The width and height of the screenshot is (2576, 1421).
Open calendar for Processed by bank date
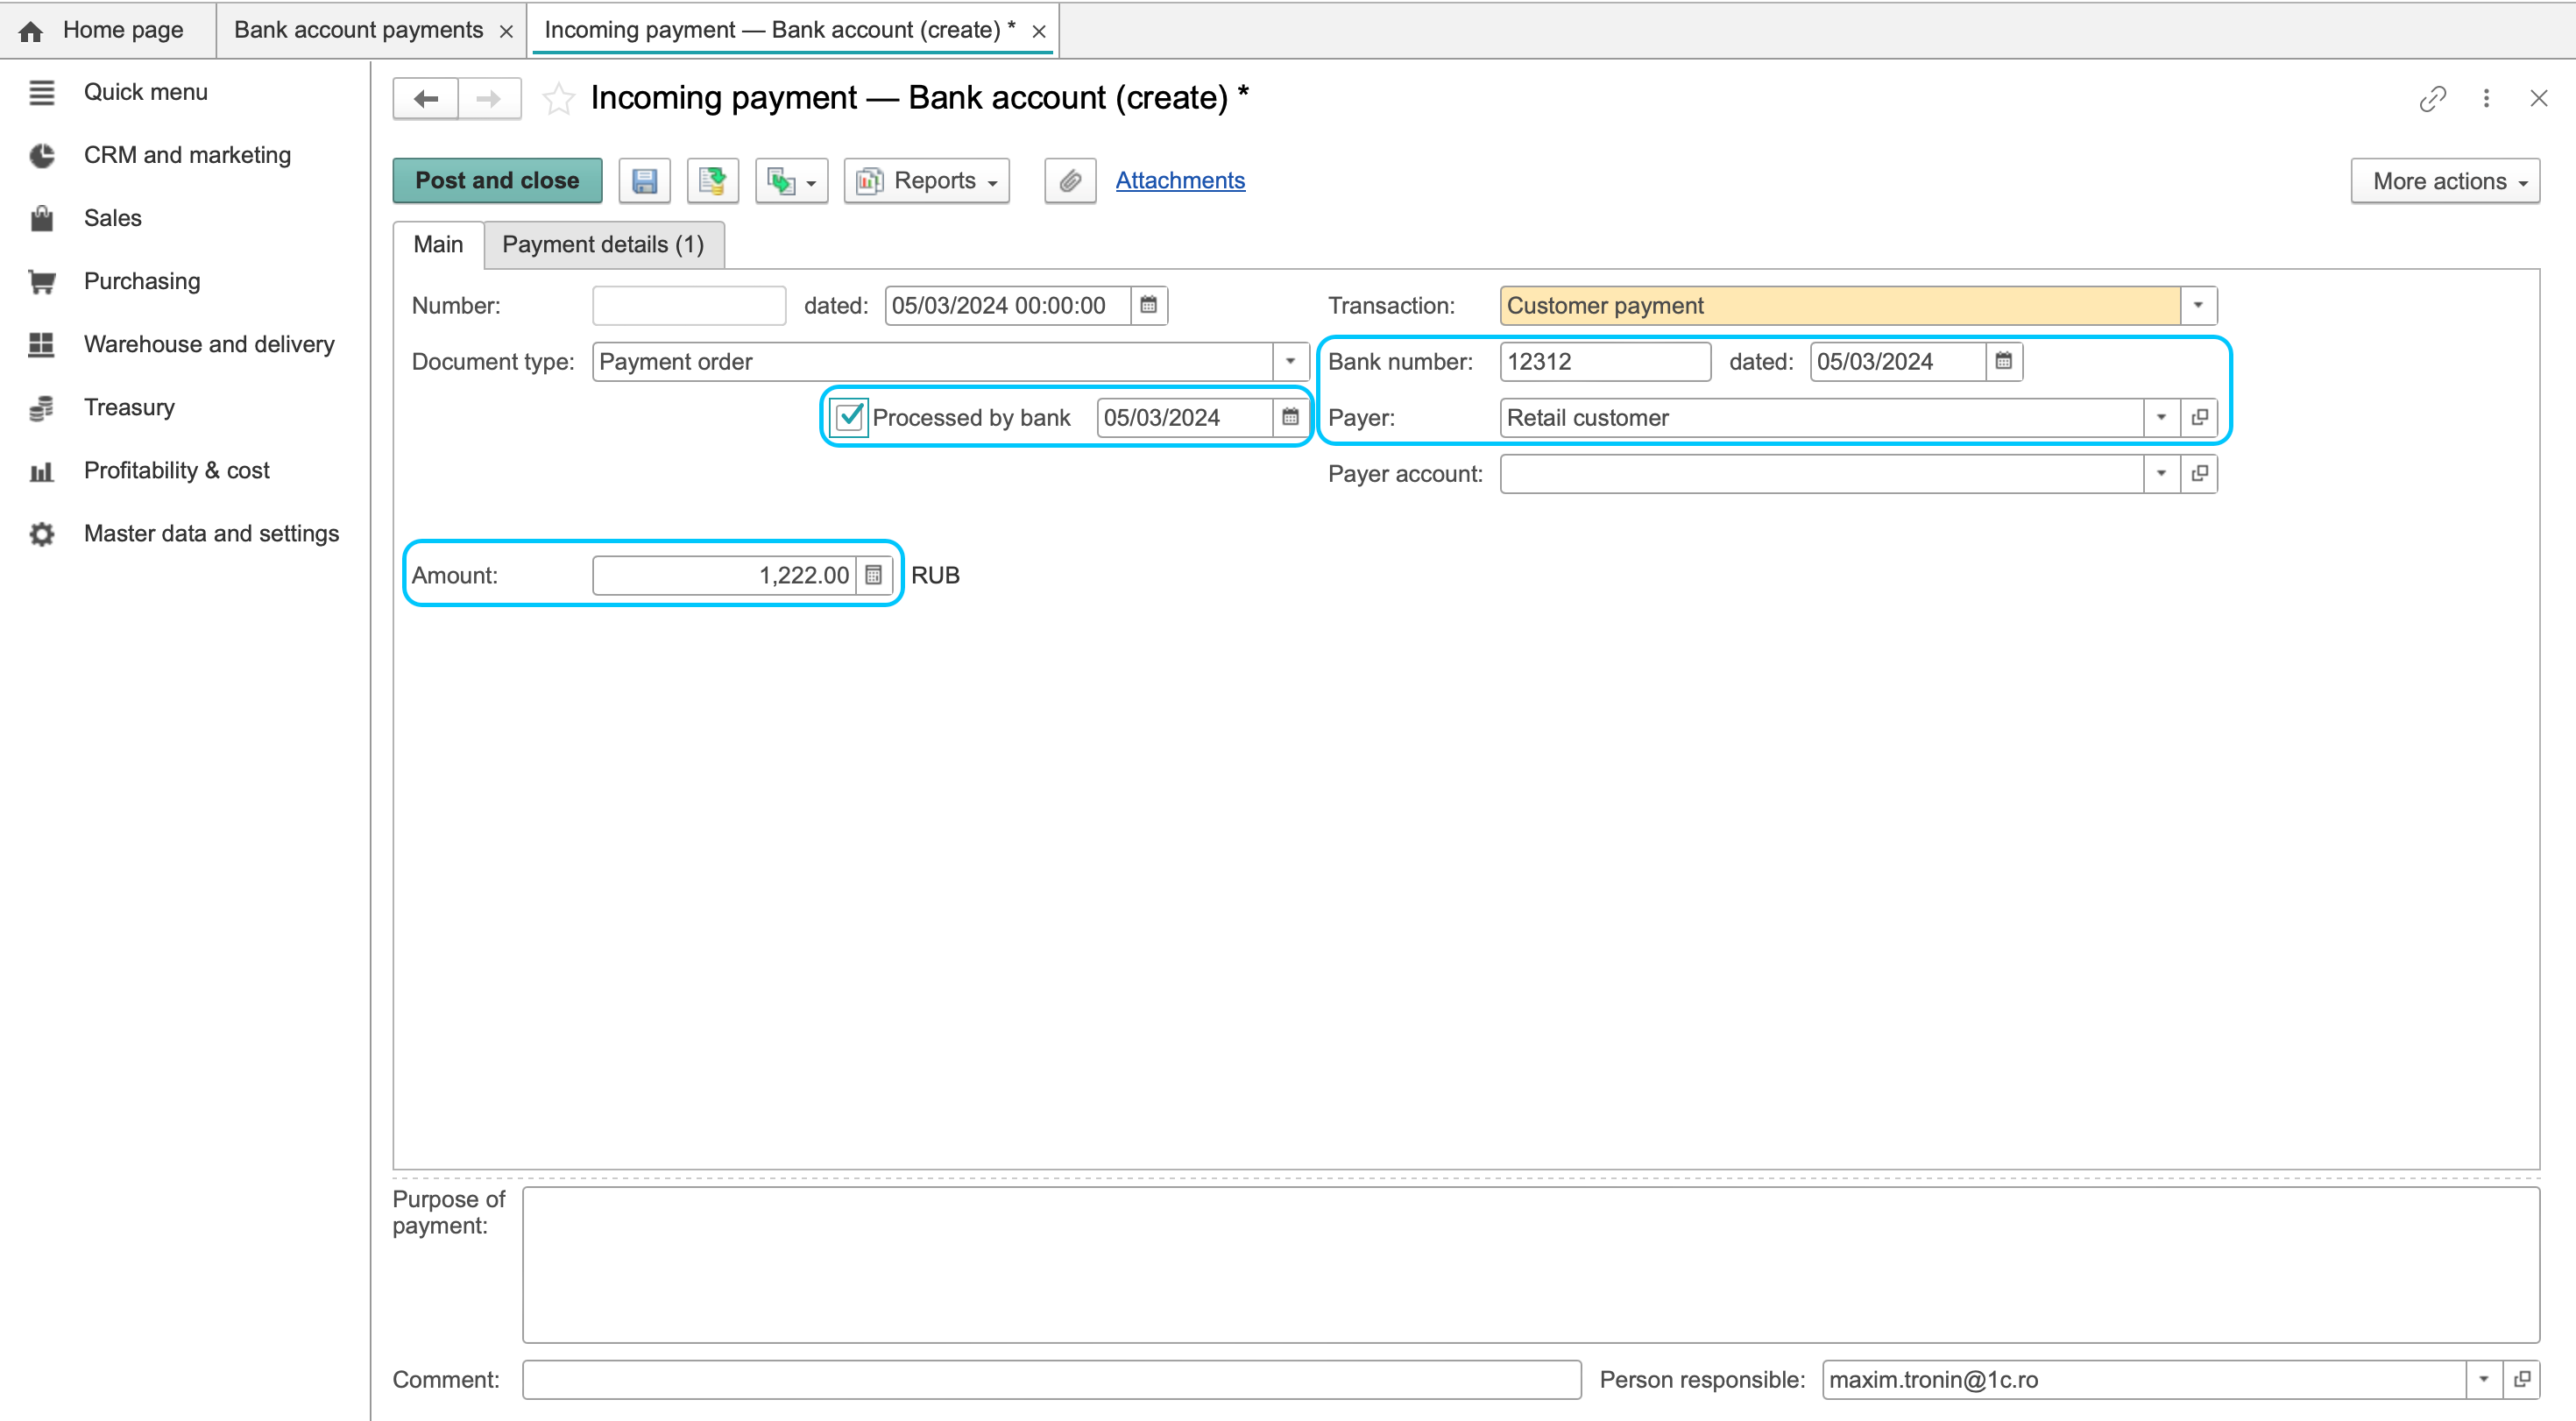[1290, 418]
